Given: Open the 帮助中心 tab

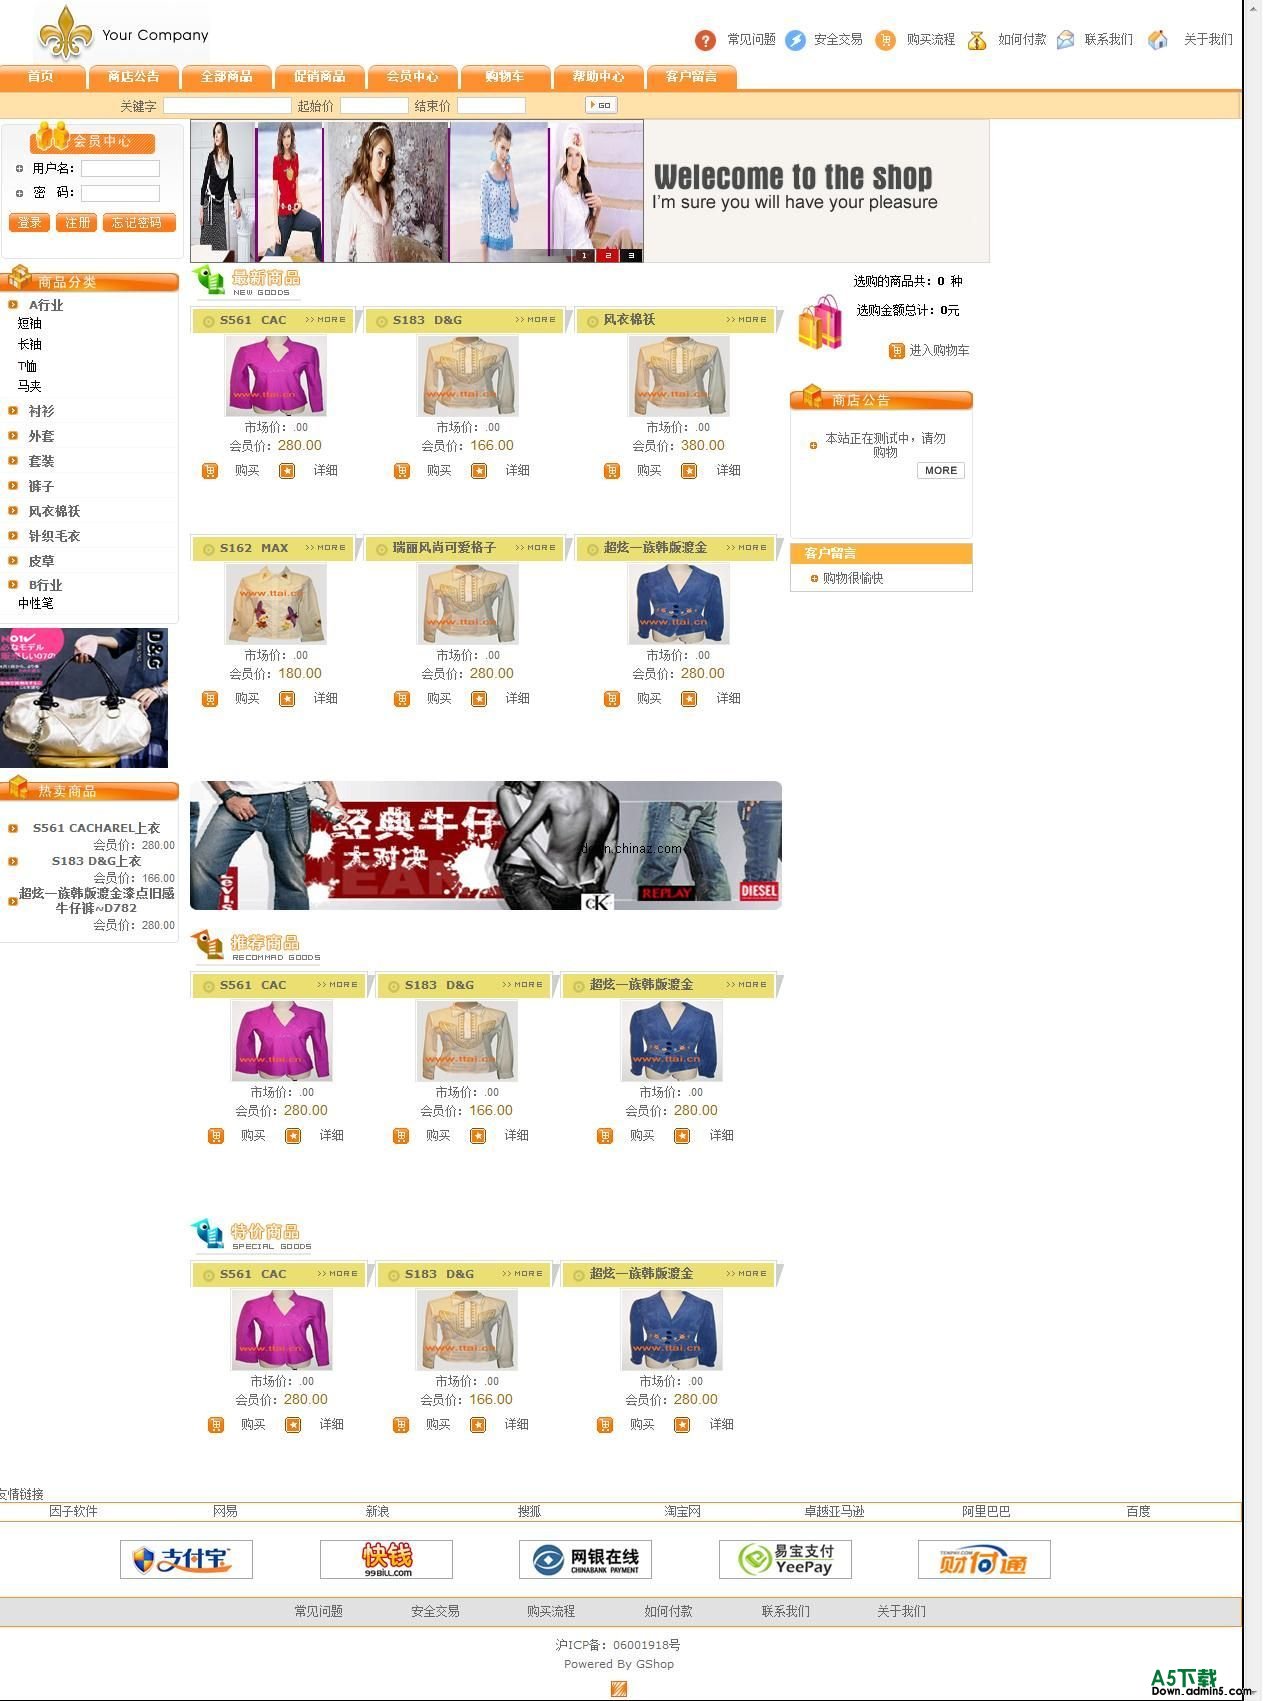Looking at the screenshot, I should 598,77.
